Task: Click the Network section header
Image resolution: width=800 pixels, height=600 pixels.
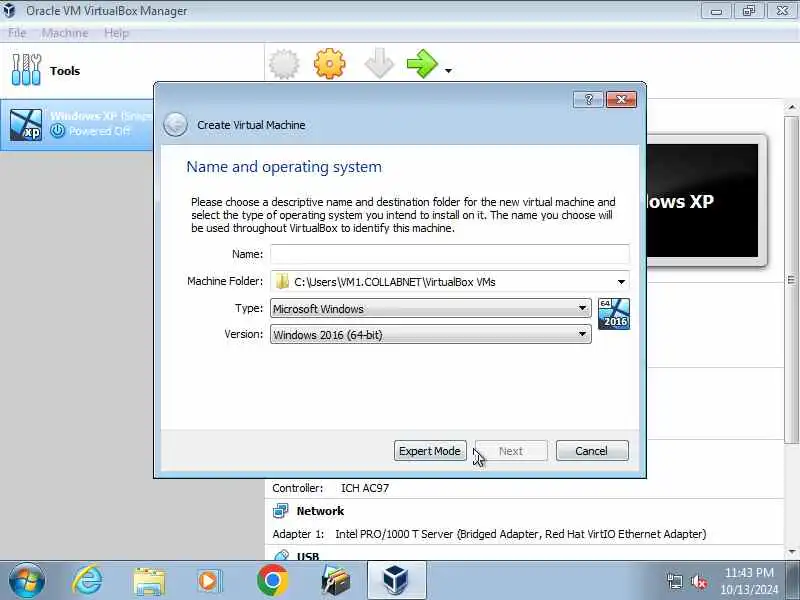Action: (320, 511)
